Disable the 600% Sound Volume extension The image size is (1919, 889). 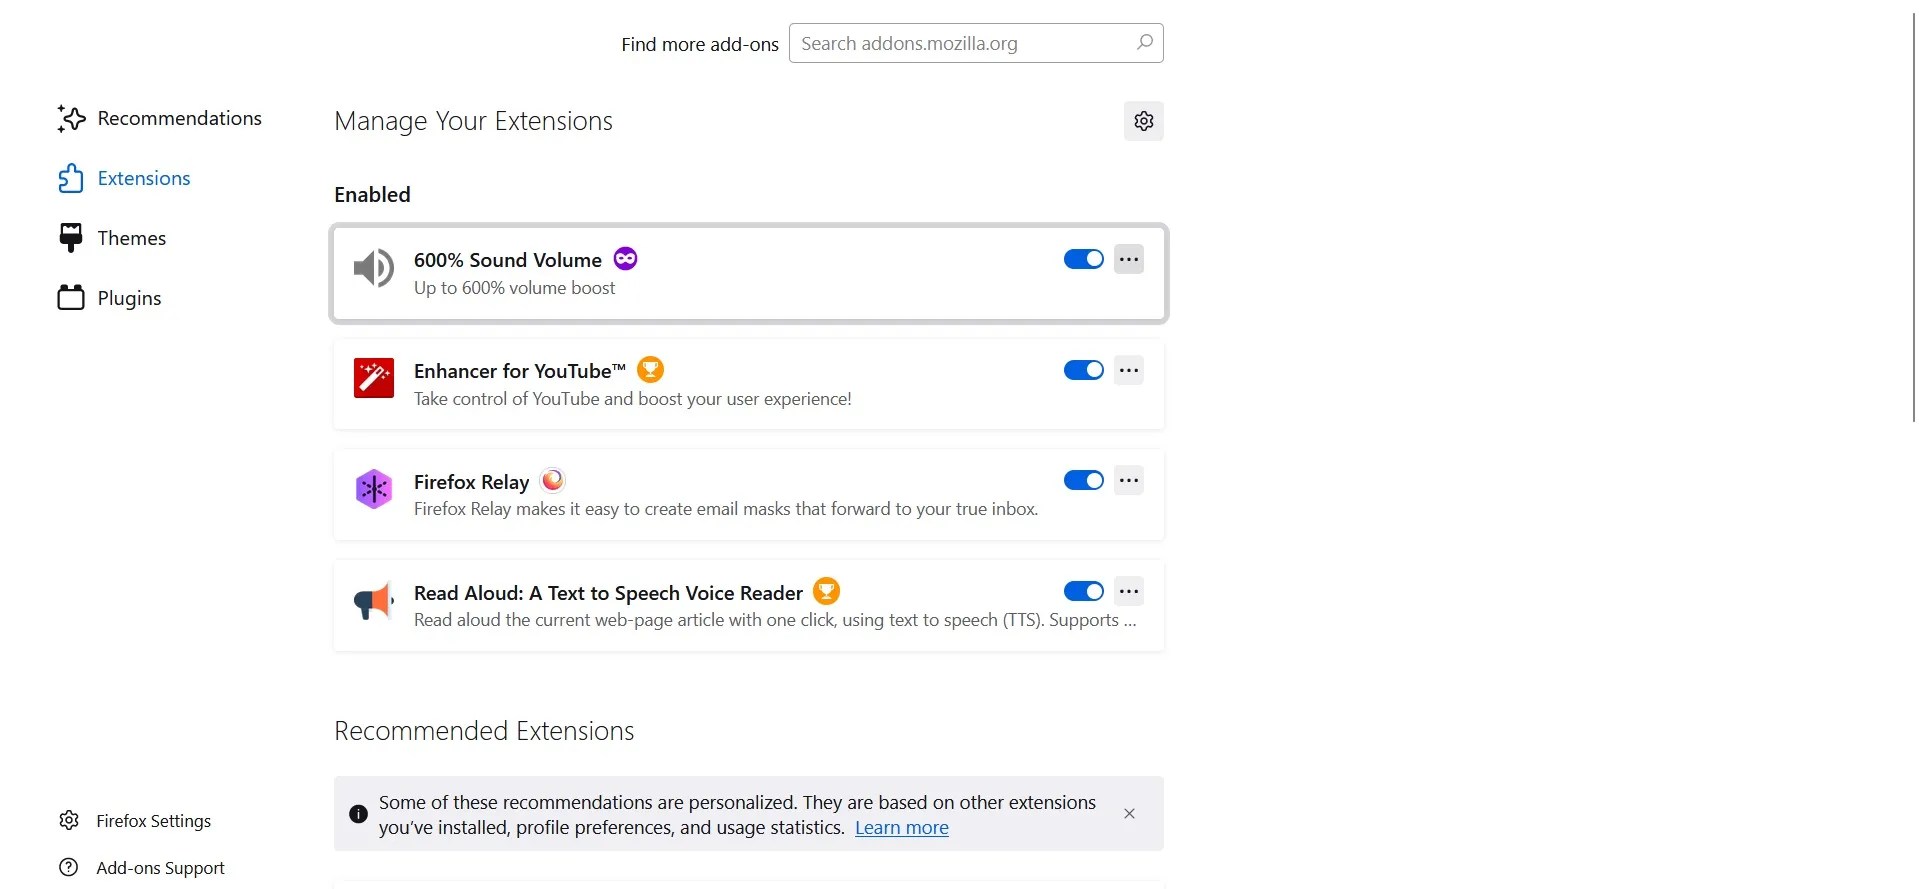point(1082,259)
